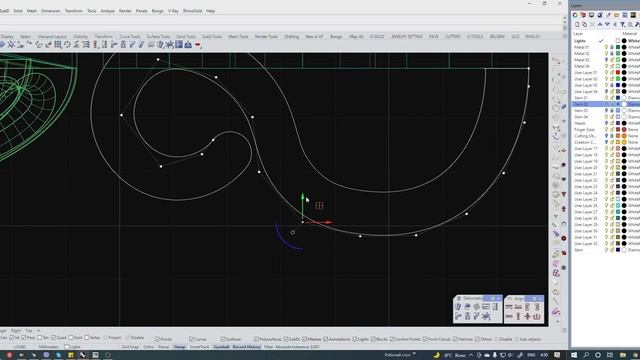Screen dimensions: 640x360
Task: Click the rotate circular arrow icon in toolbar
Action: click(x=67, y=45)
